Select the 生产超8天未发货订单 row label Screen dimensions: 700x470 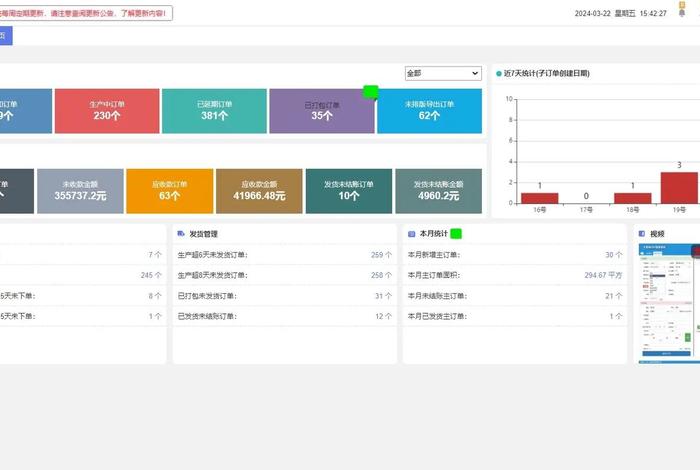(x=212, y=275)
